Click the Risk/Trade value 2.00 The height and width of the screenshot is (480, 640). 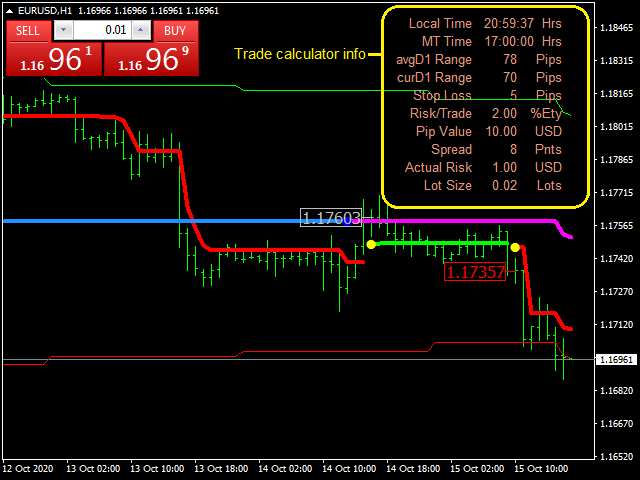pos(504,113)
